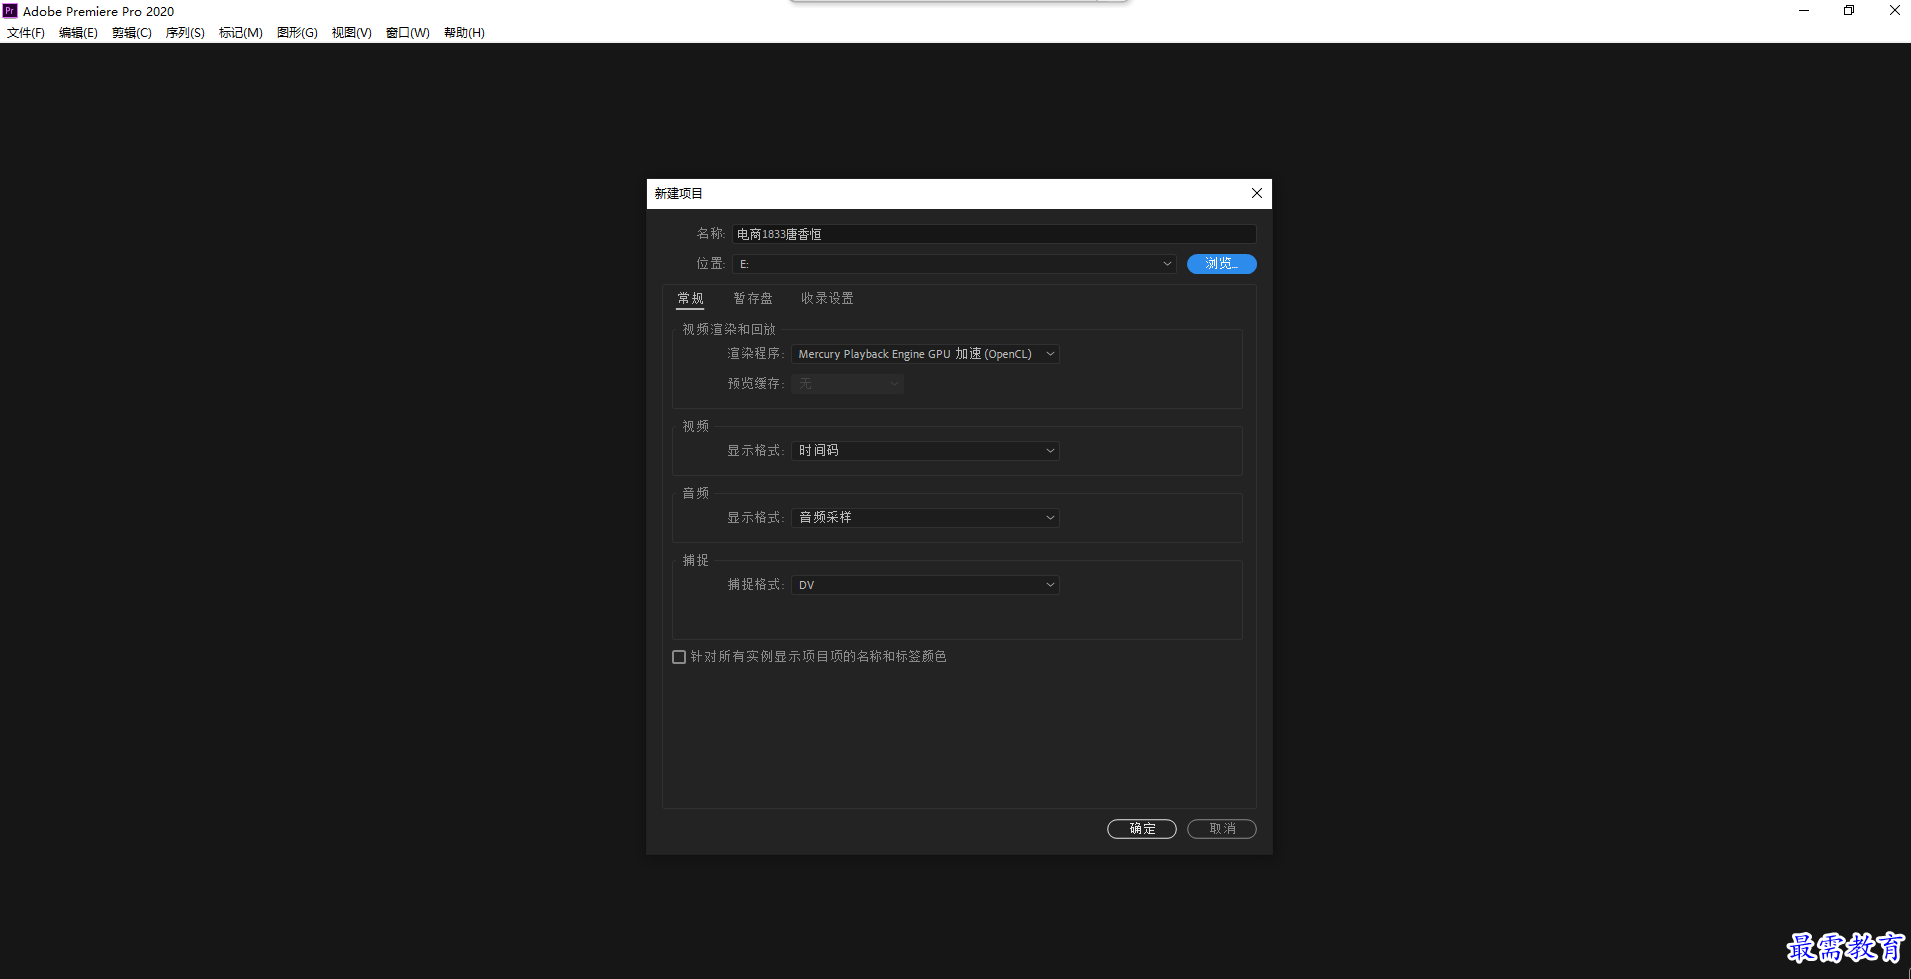Image resolution: width=1911 pixels, height=979 pixels.
Task: Close the Premiere Pro application window
Action: click(x=1894, y=11)
